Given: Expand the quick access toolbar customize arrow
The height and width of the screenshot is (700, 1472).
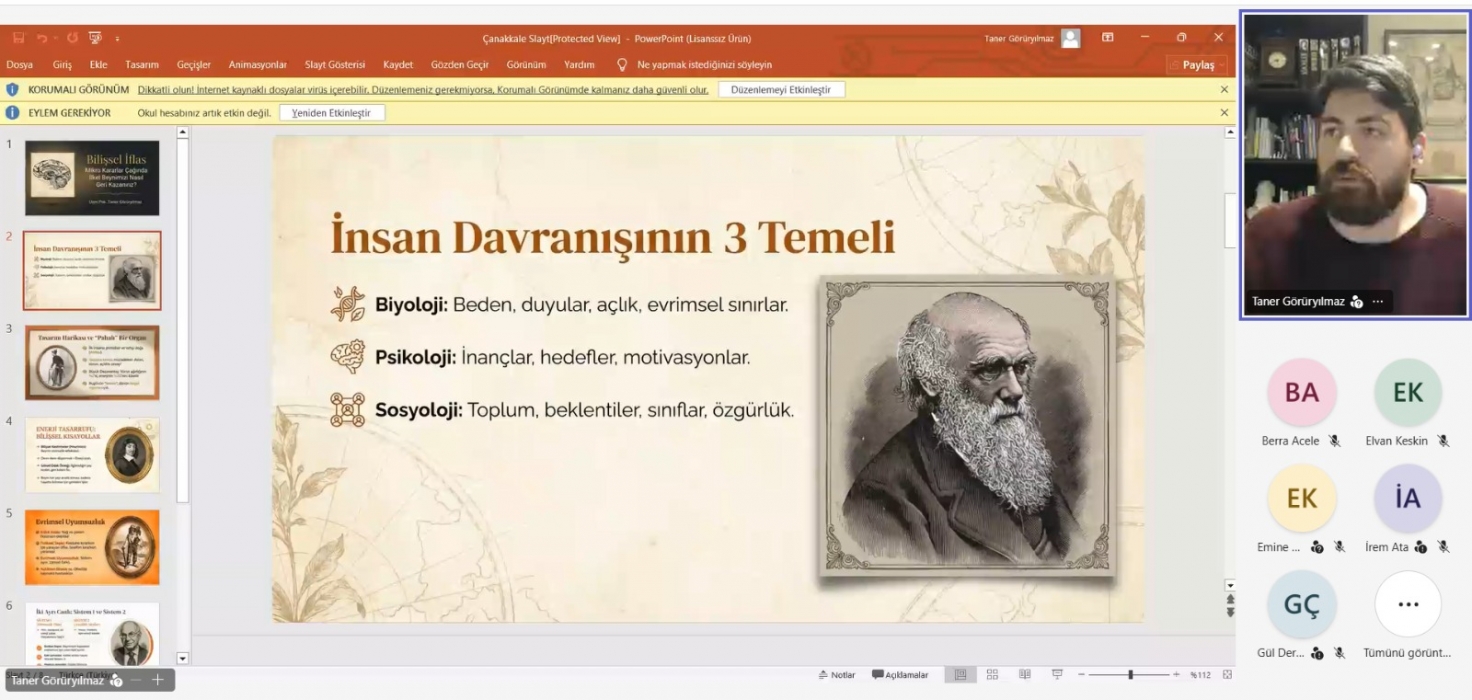Looking at the screenshot, I should click(x=117, y=38).
